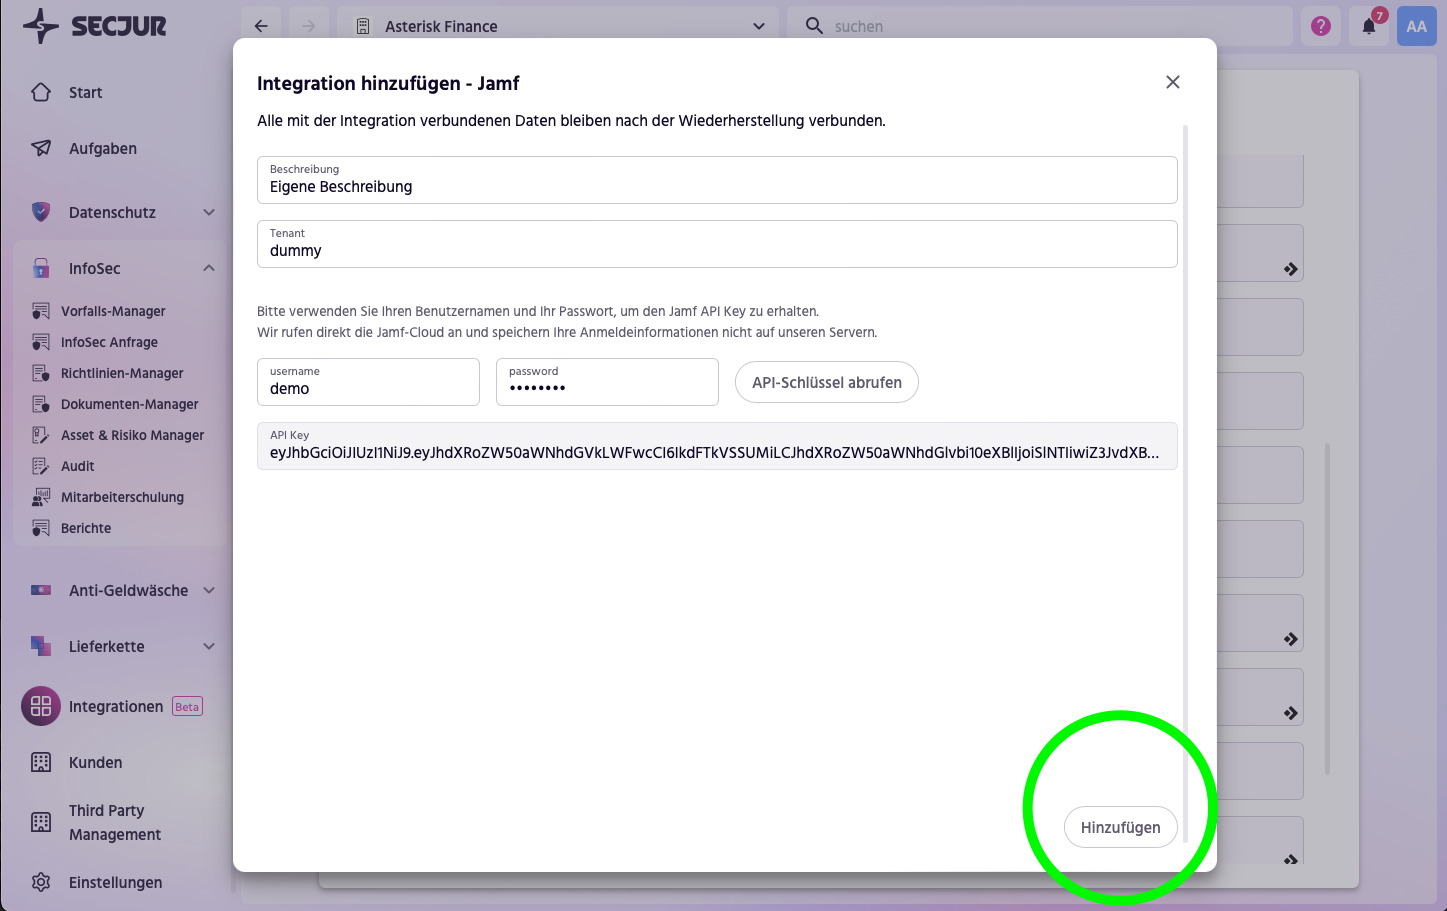Click the Asset & Risiko Manager icon
The height and width of the screenshot is (911, 1447).
pos(41,435)
